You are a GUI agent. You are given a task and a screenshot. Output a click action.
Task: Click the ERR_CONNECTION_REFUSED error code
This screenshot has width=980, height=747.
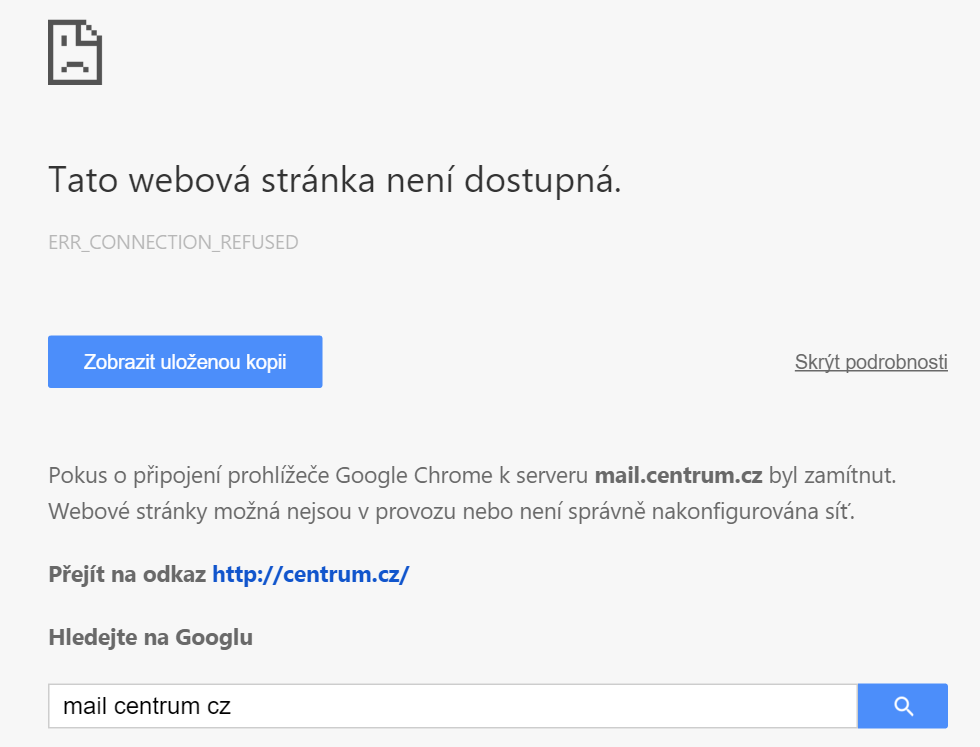[x=173, y=242]
